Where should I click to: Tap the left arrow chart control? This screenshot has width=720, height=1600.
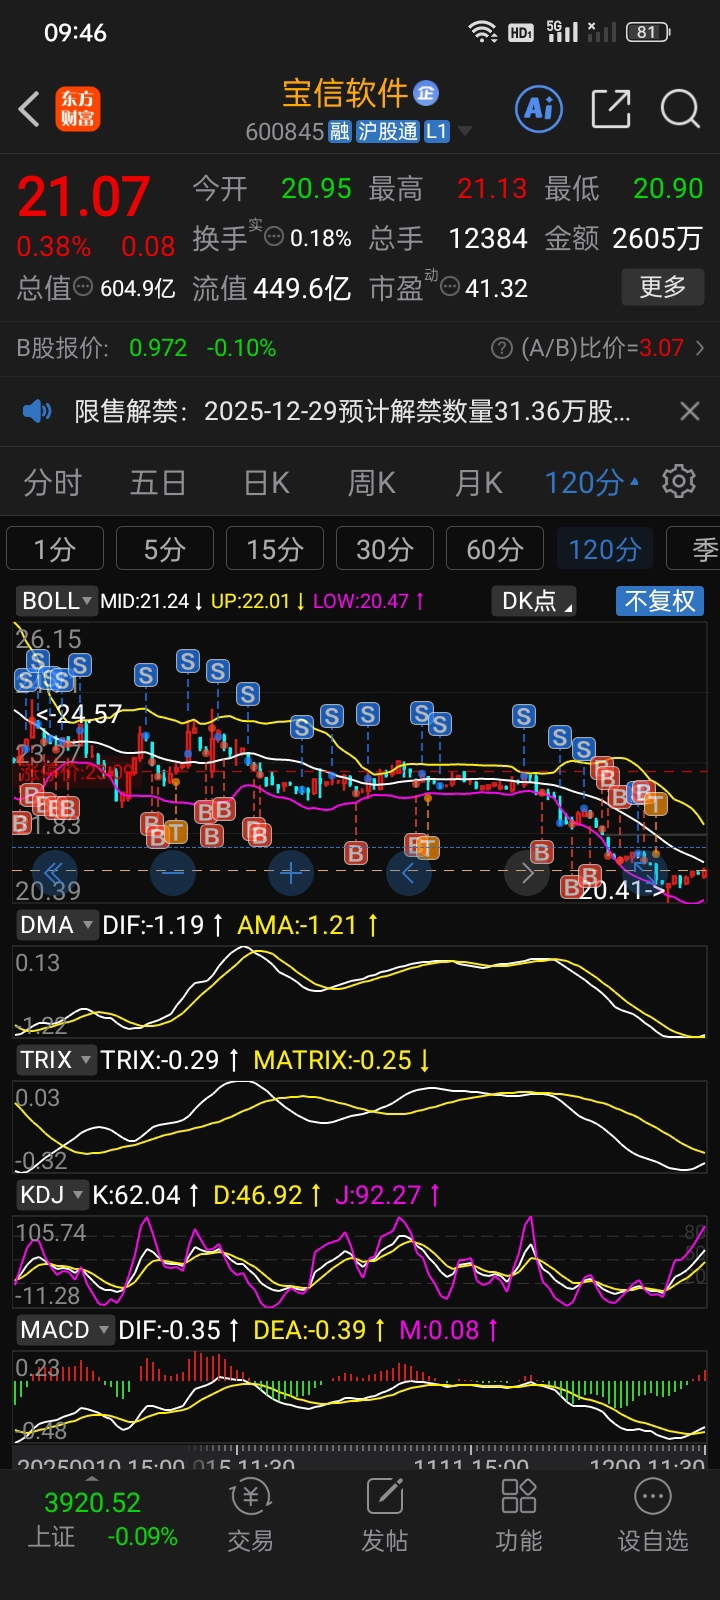pyautogui.click(x=409, y=872)
